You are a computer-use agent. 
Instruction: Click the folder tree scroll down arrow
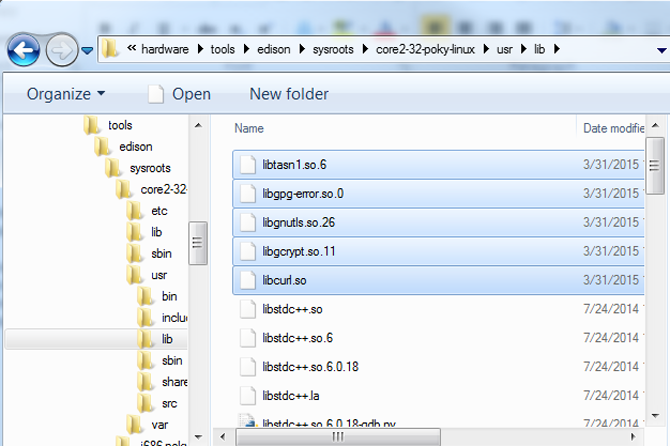(x=198, y=437)
